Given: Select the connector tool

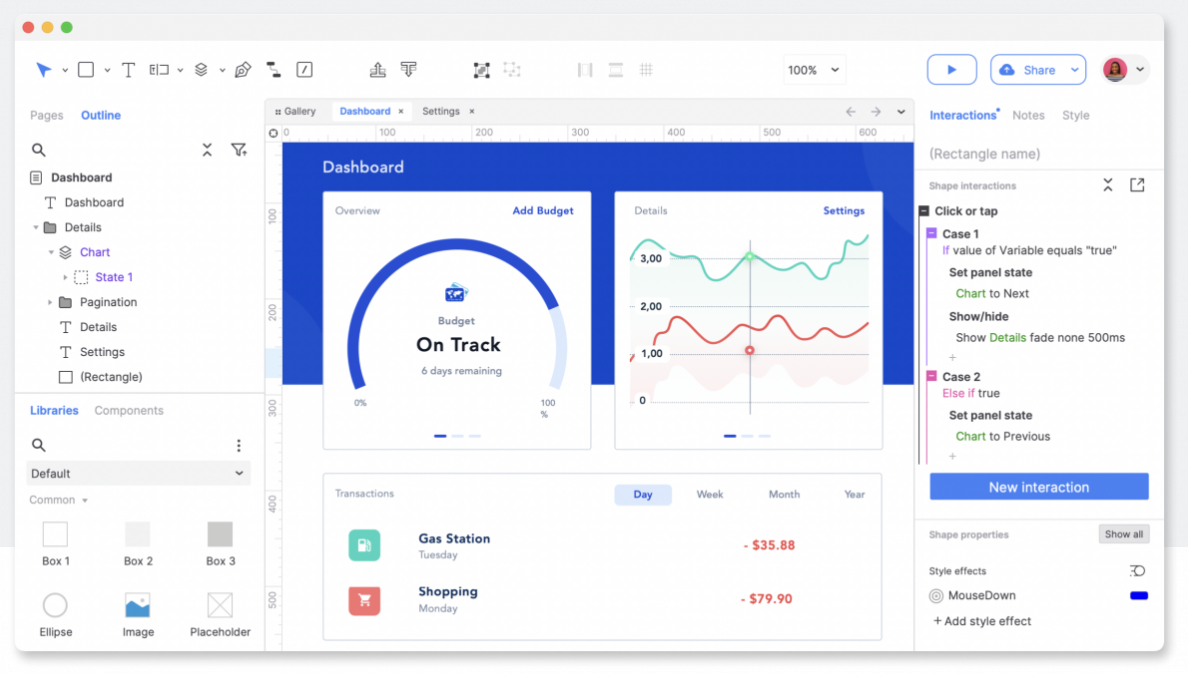Looking at the screenshot, I should [274, 70].
